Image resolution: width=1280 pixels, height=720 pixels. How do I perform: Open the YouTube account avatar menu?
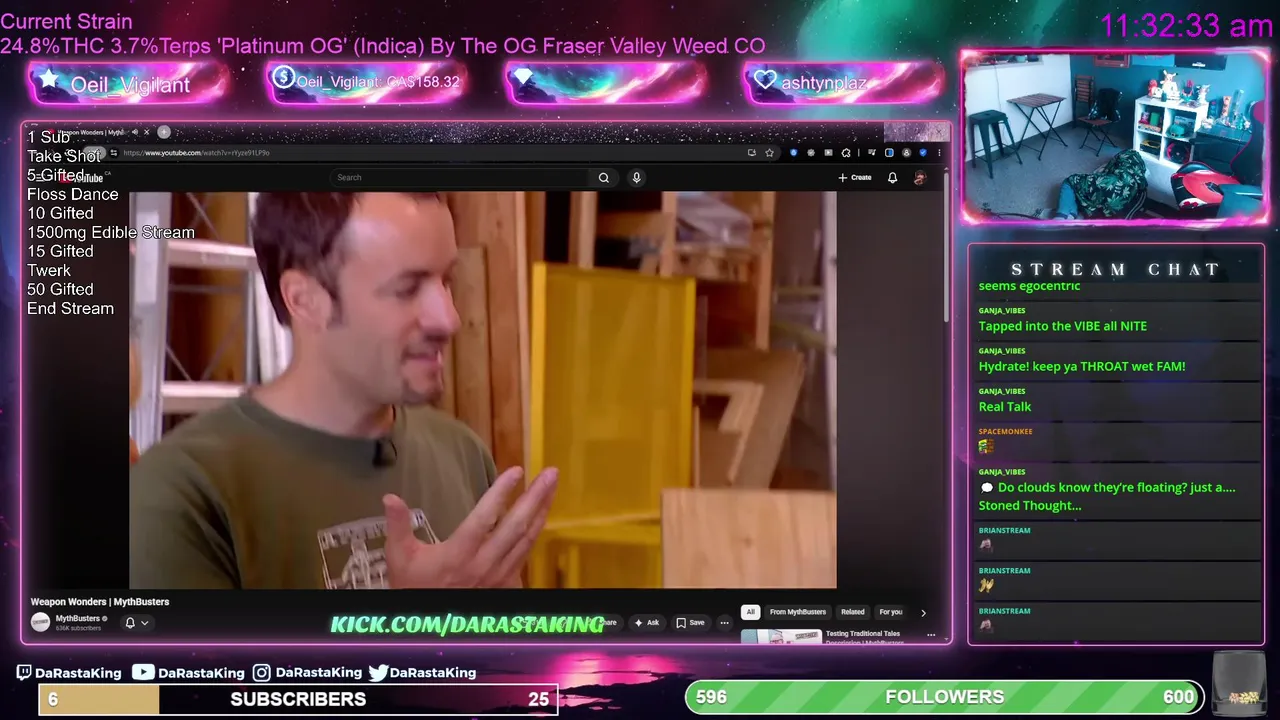(x=920, y=178)
